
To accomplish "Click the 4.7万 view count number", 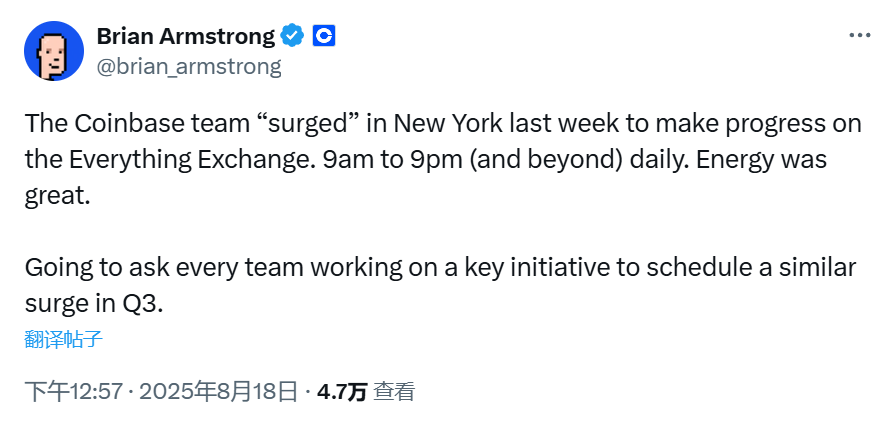I will [341, 392].
